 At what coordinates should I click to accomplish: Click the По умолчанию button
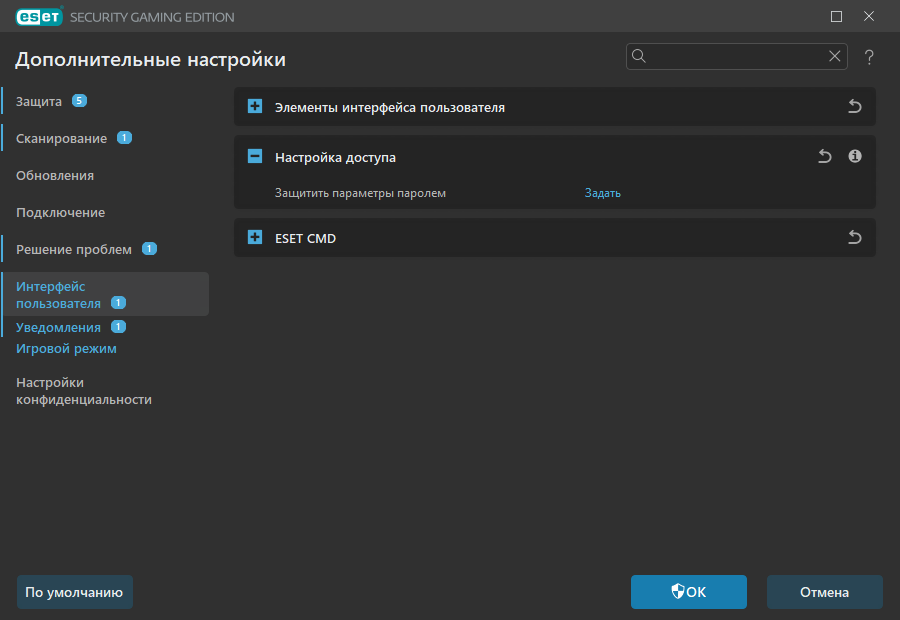[x=75, y=592]
